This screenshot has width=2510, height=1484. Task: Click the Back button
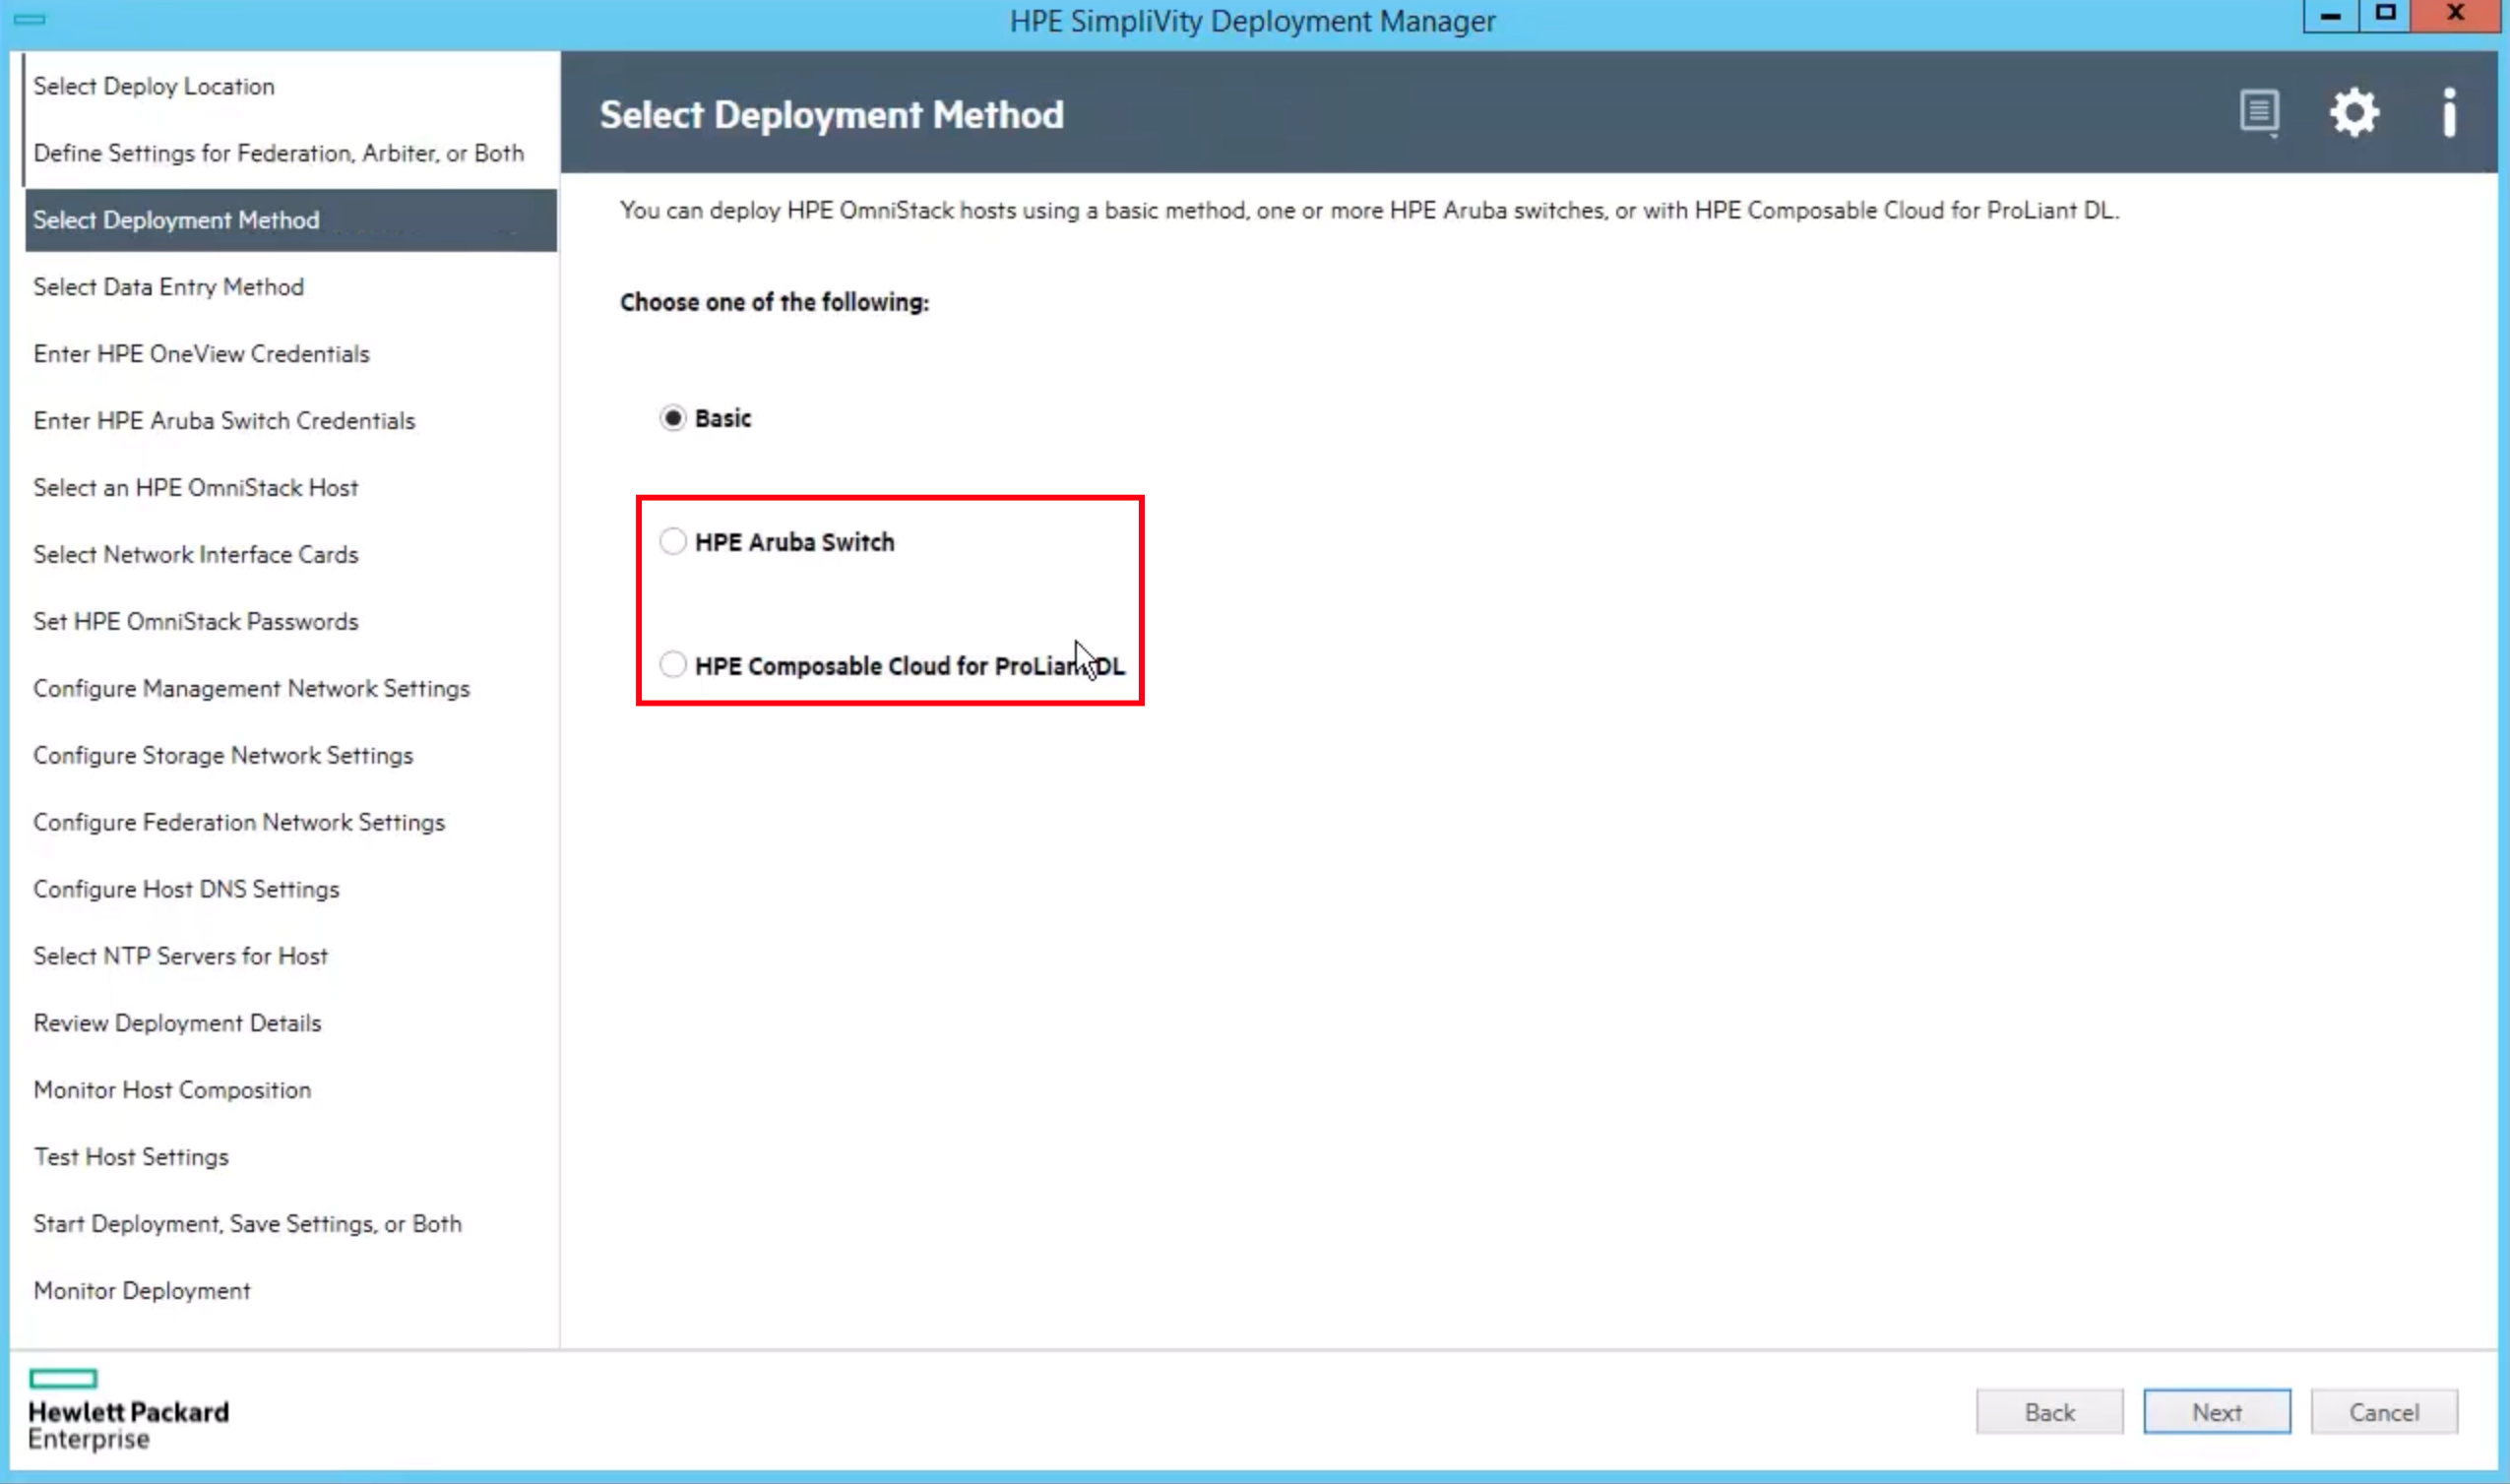(2049, 1412)
